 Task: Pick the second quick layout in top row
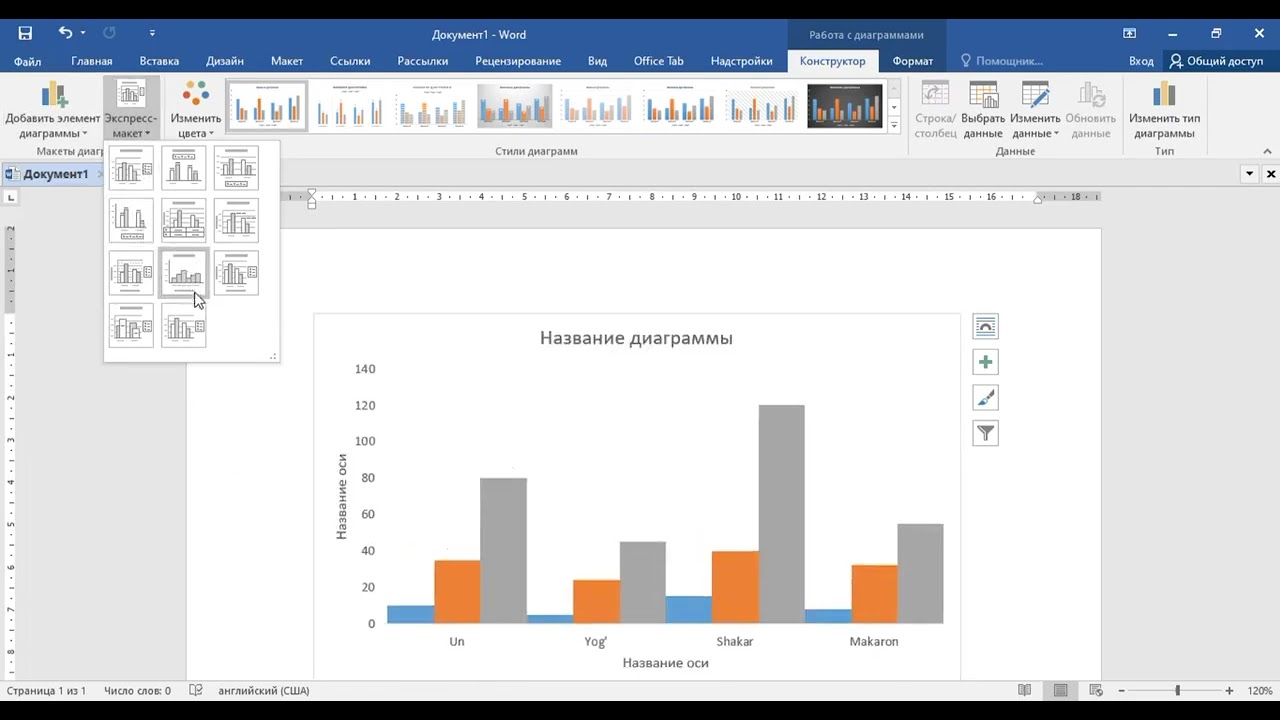pyautogui.click(x=183, y=168)
